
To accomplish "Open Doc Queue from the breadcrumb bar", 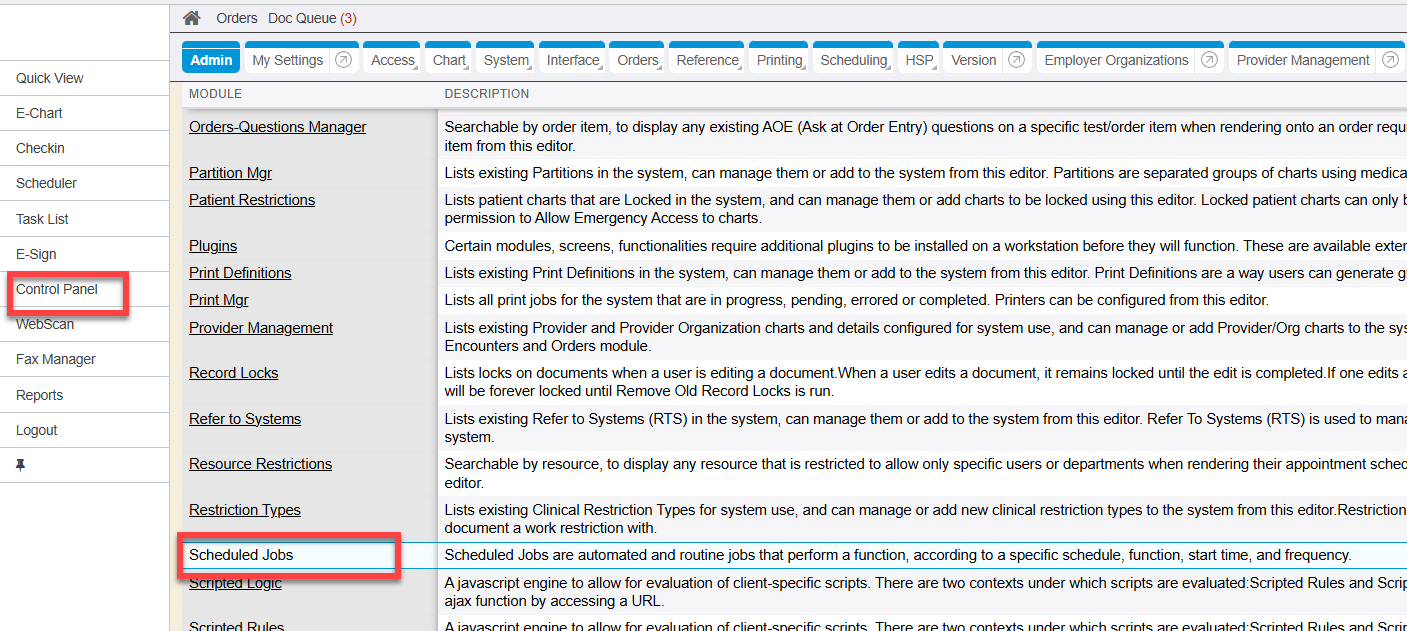I will click(304, 18).
